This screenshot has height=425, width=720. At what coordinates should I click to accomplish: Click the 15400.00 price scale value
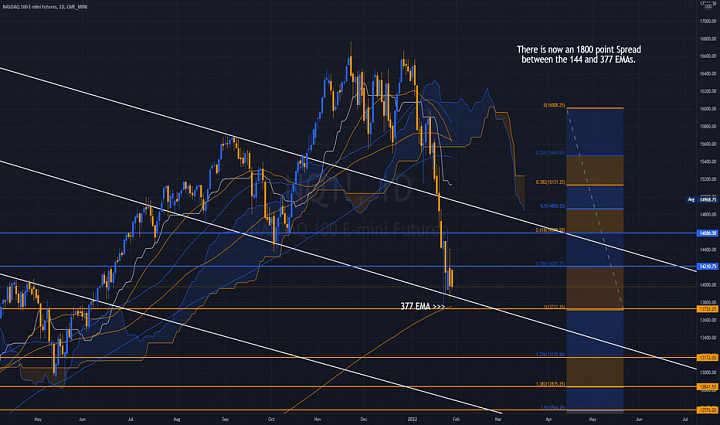[x=708, y=162]
